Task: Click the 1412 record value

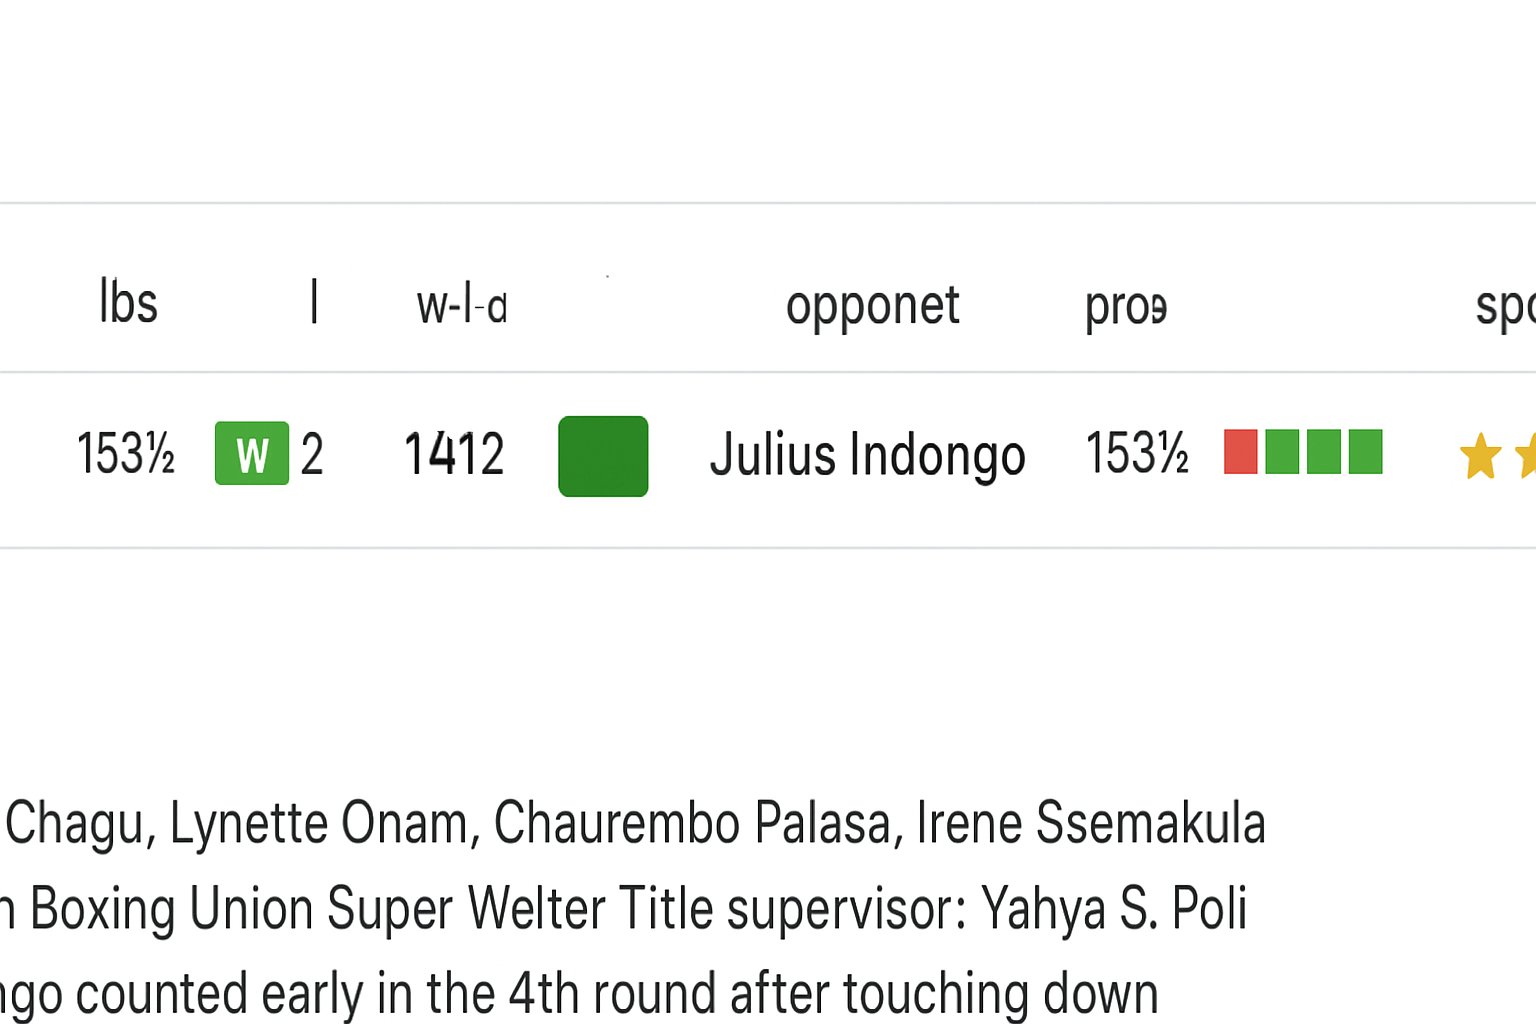Action: pyautogui.click(x=454, y=455)
